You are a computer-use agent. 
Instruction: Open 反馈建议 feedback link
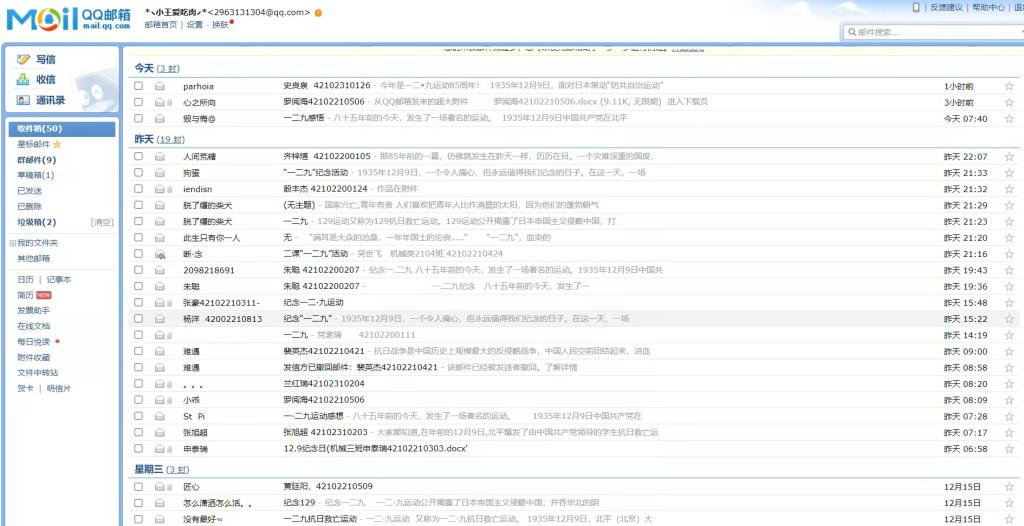tap(947, 8)
